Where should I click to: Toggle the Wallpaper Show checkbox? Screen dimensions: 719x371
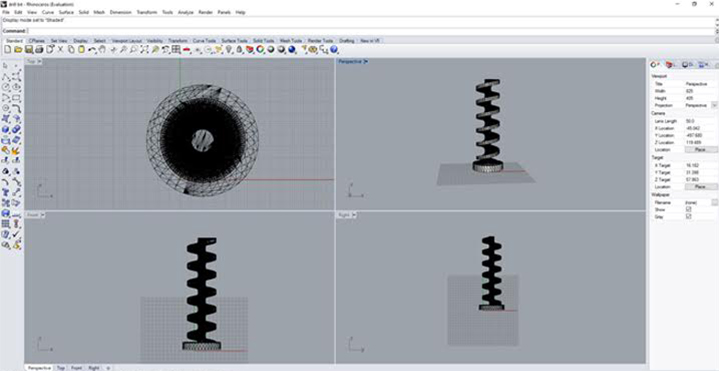[688, 209]
